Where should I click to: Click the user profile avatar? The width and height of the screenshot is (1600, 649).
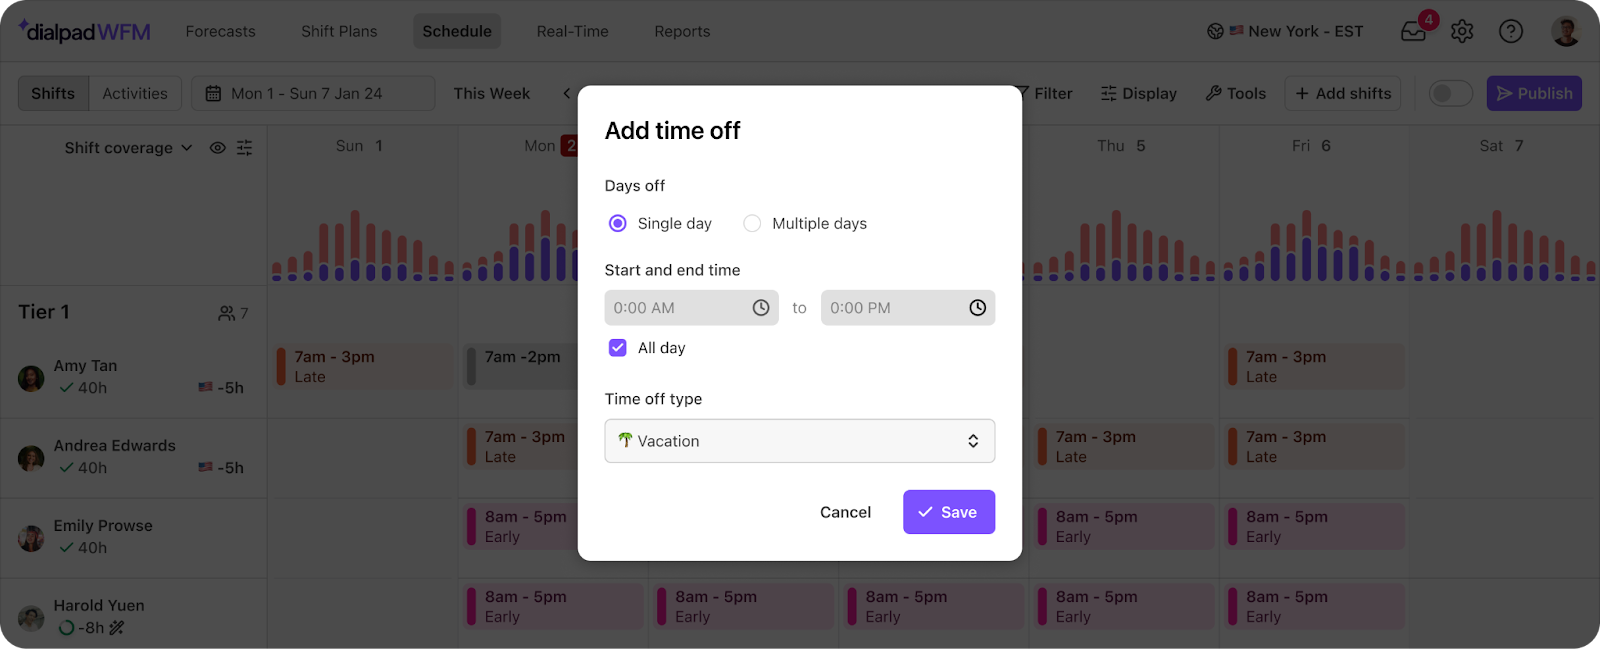(1565, 31)
